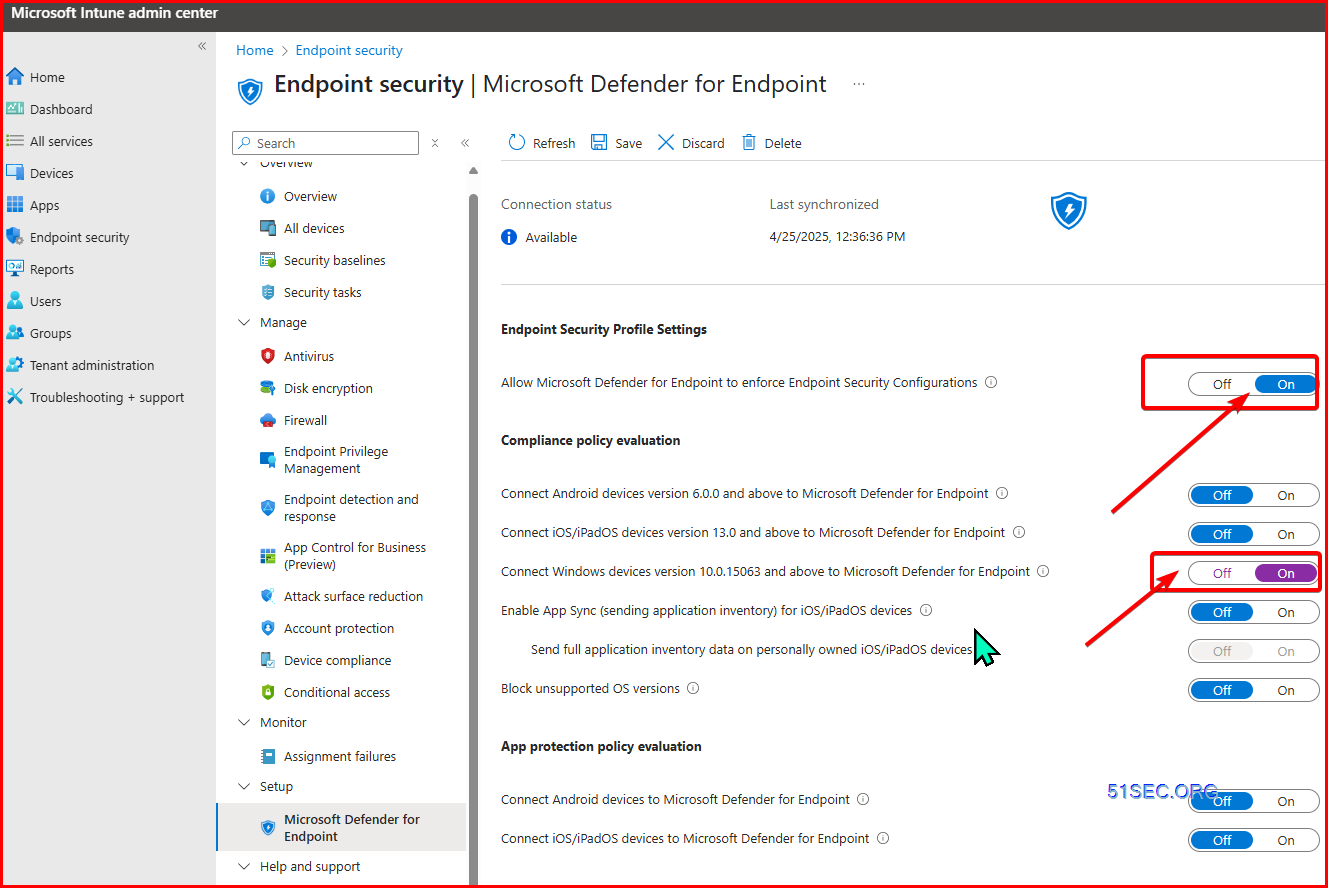The height and width of the screenshot is (888, 1328).
Task: Click the Discard X icon
Action: pos(666,143)
